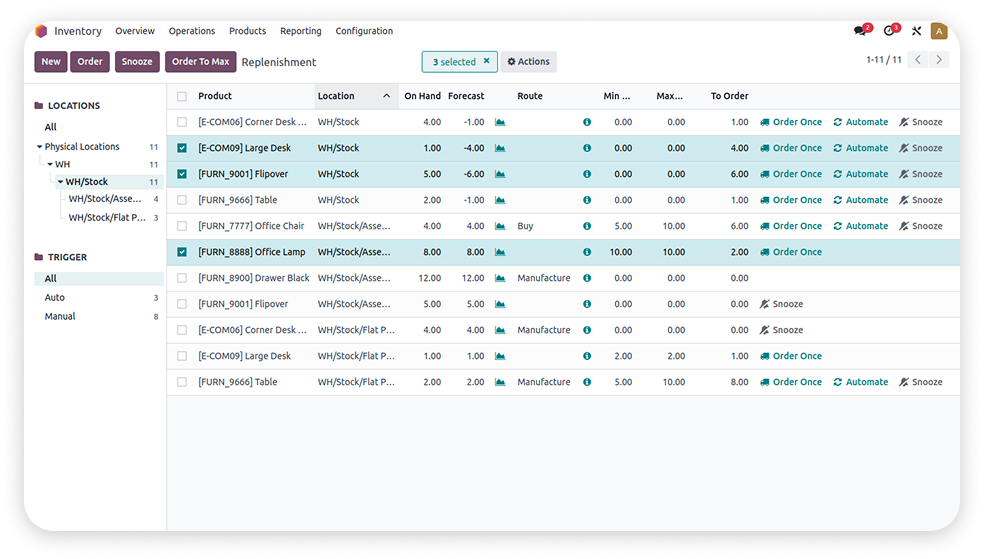Image resolution: width=984 pixels, height=559 pixels.
Task: Filter by Manual trigger
Action: tap(60, 316)
